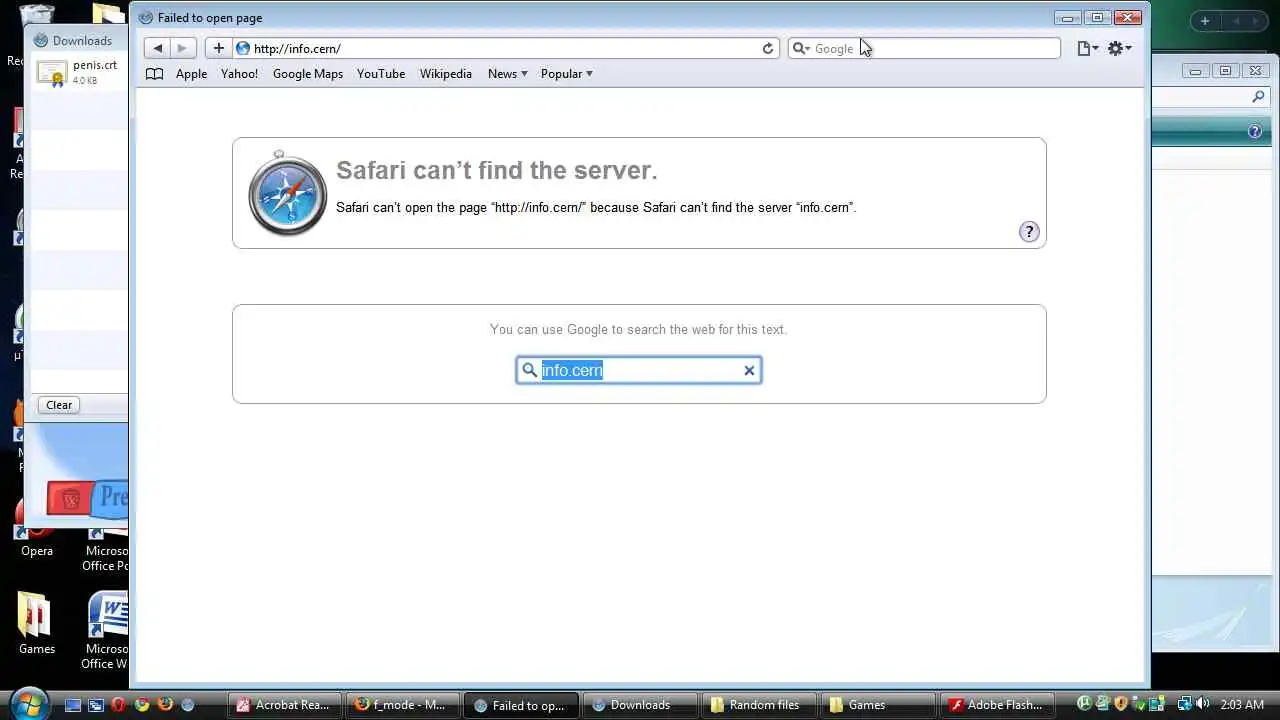Open the Safari settings gear menu
This screenshot has width=1280, height=720.
1119,48
